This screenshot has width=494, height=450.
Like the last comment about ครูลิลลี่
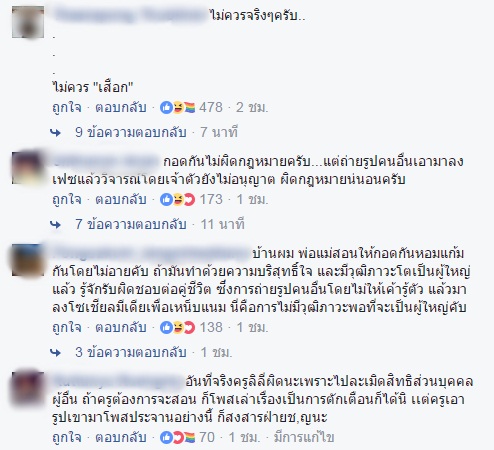[67, 438]
